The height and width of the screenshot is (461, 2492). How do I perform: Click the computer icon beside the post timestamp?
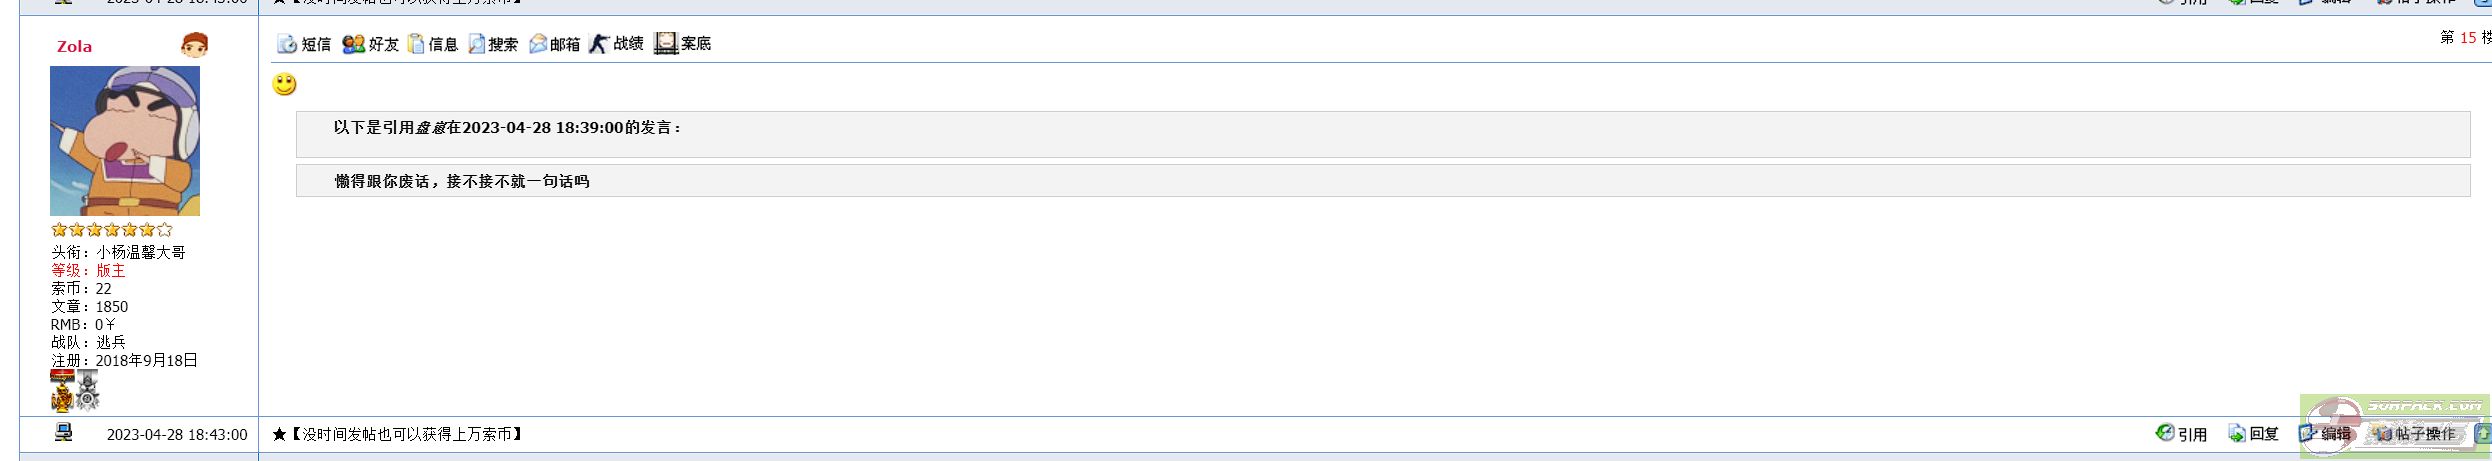(63, 433)
